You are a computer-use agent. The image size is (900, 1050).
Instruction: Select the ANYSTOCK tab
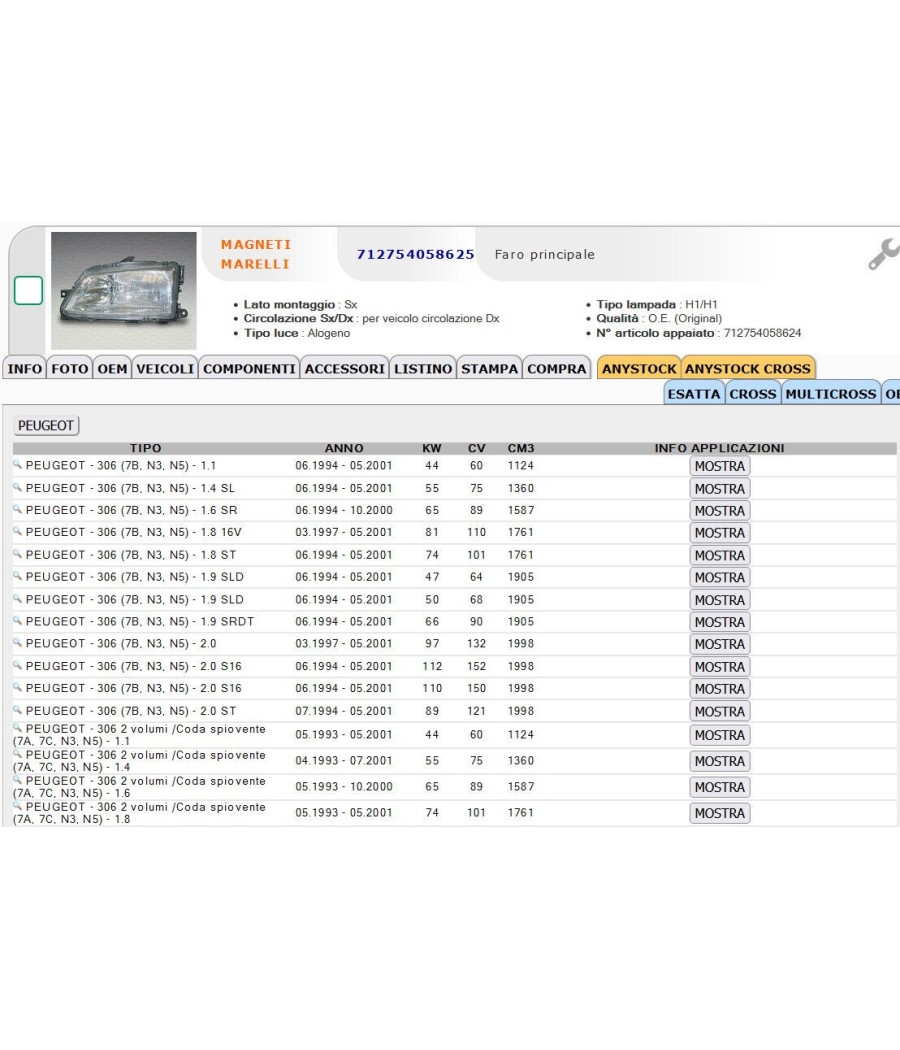639,368
